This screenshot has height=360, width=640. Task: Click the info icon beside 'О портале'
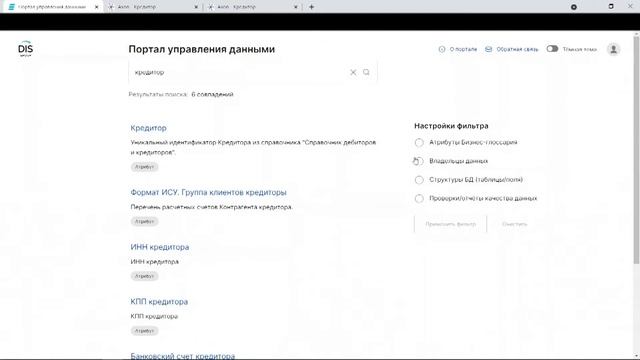442,49
